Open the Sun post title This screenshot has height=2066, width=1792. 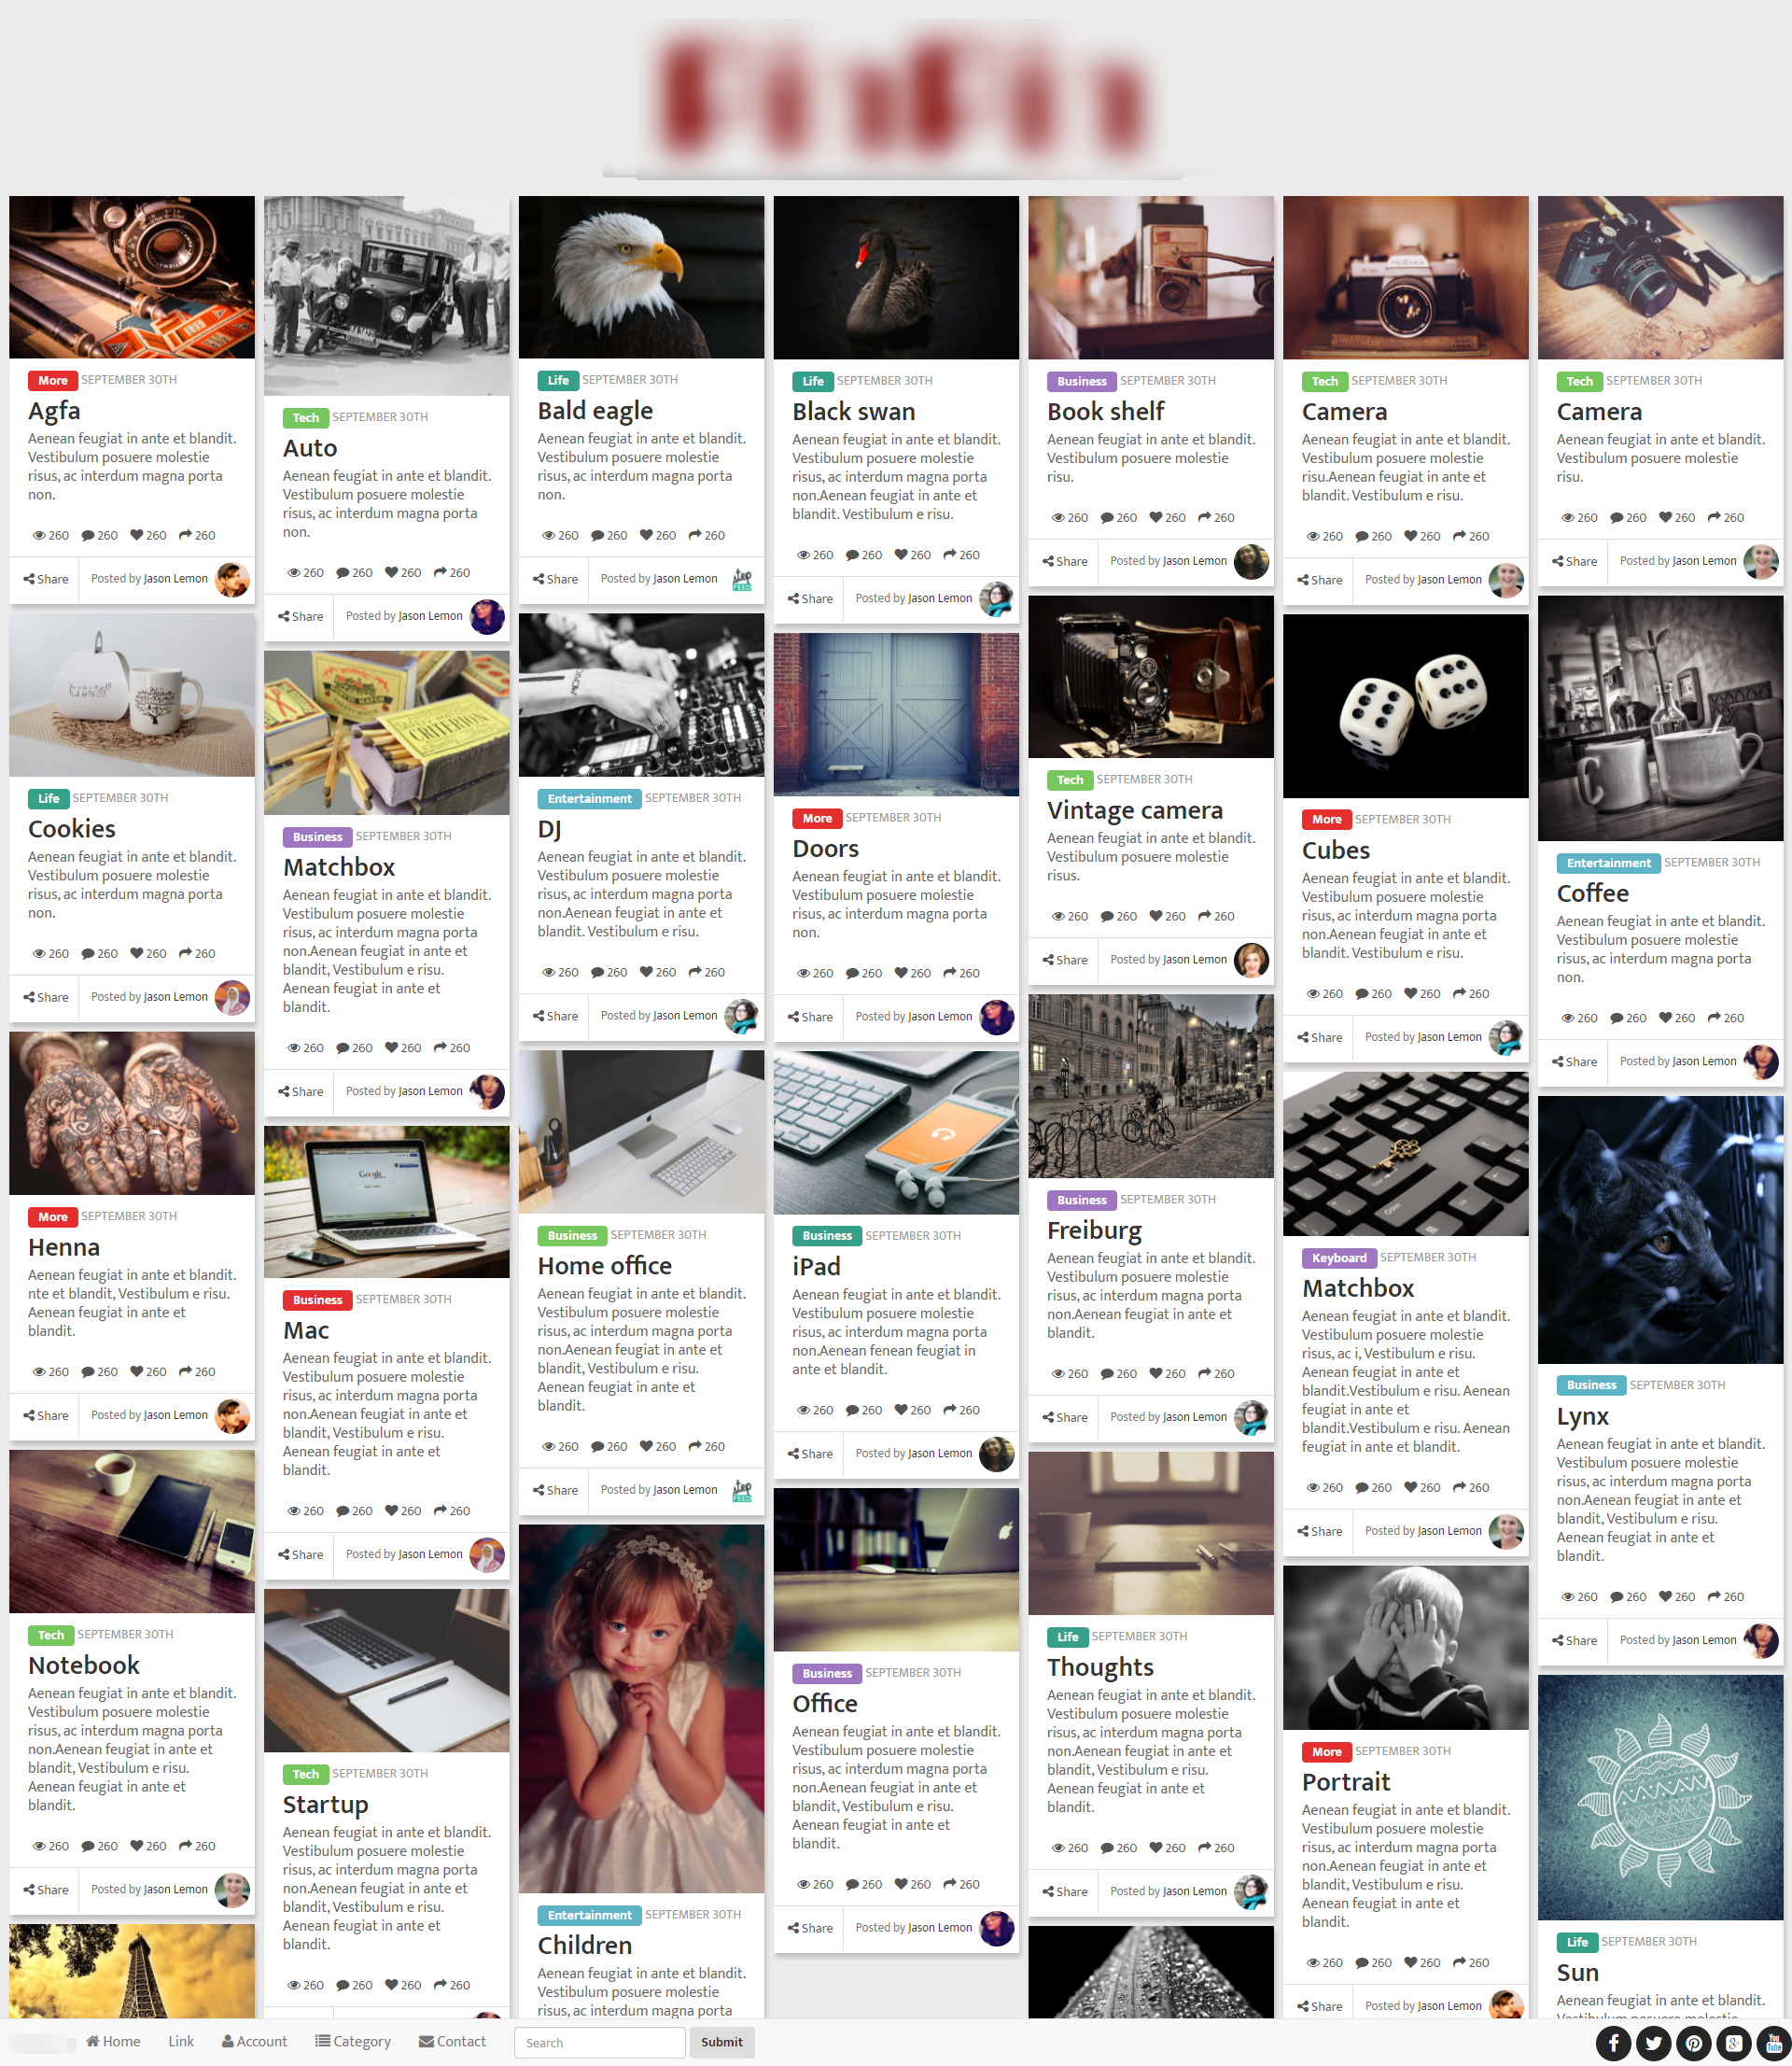1578,1973
